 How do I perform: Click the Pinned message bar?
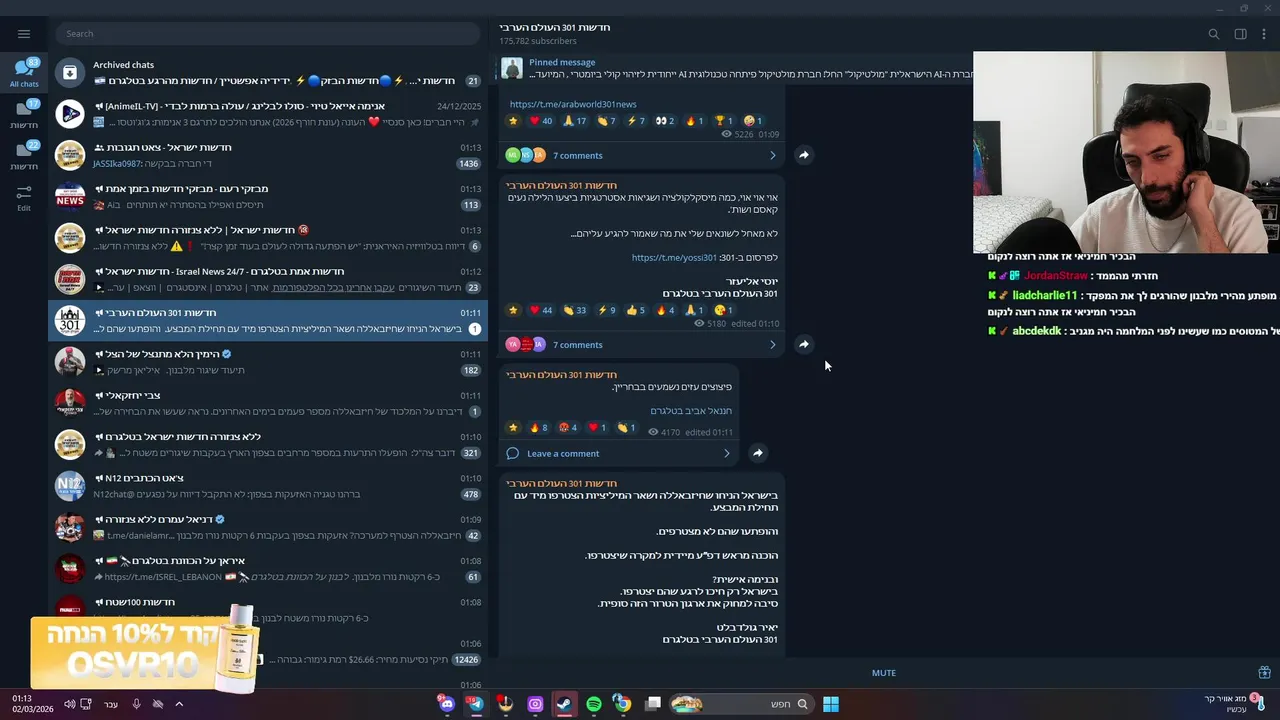(x=736, y=68)
